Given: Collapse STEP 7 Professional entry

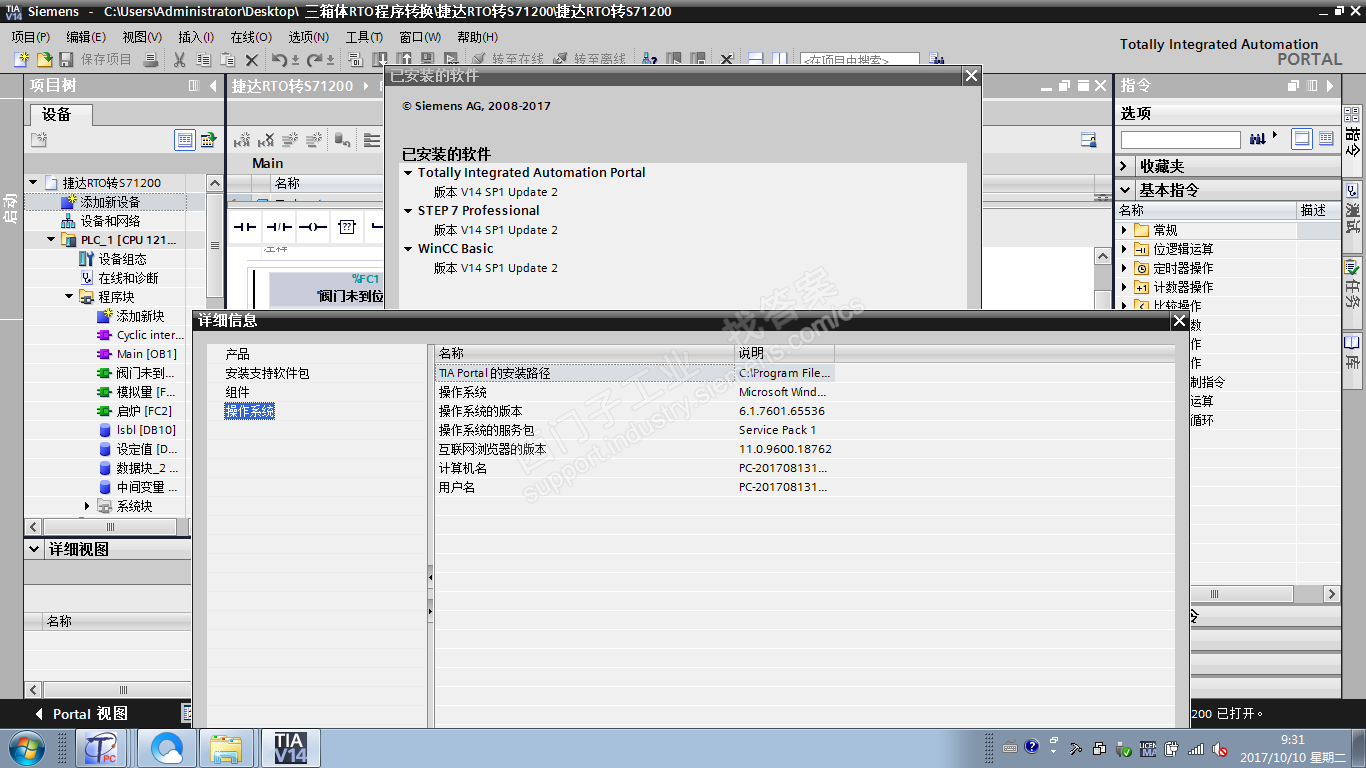Looking at the screenshot, I should coord(408,211).
